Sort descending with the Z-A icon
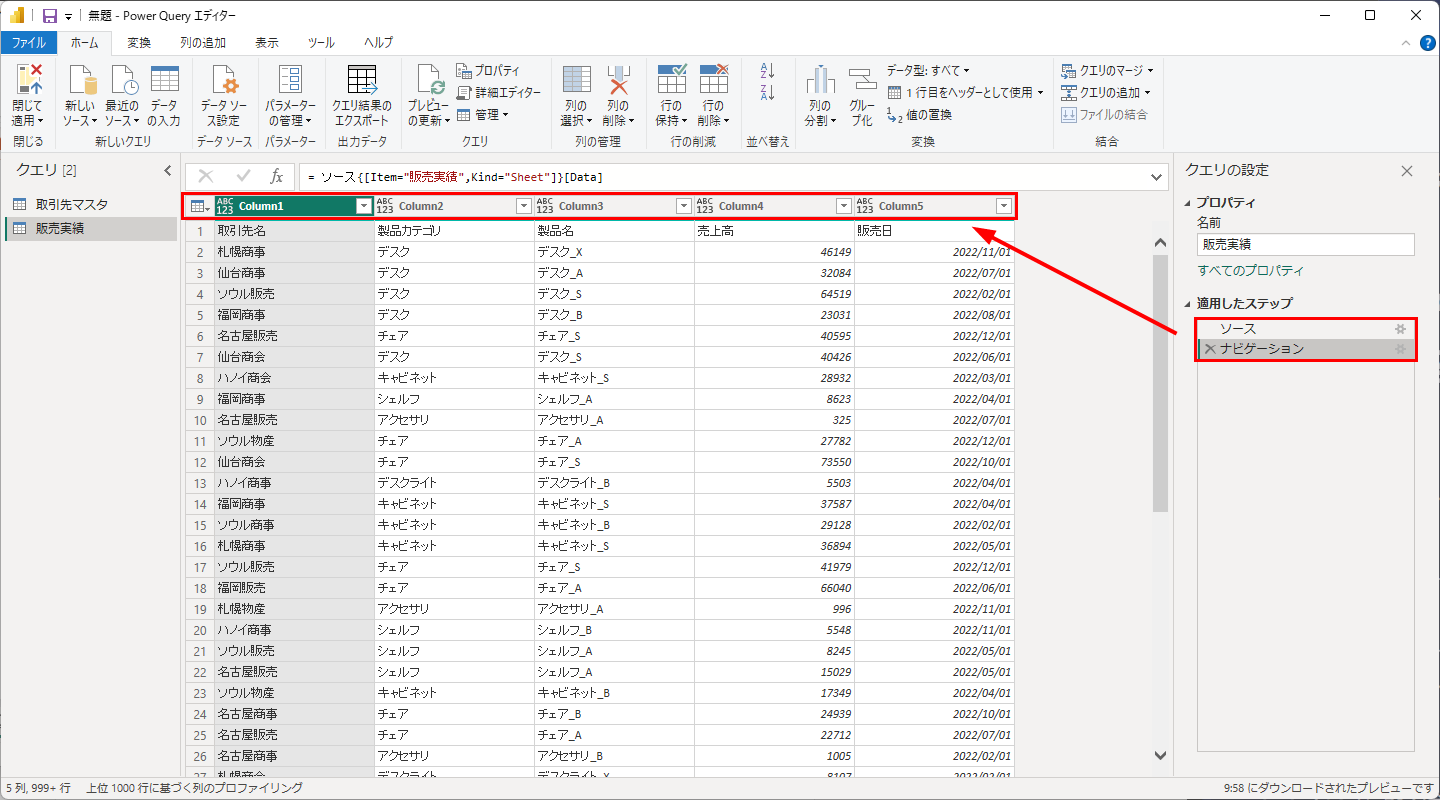Image resolution: width=1440 pixels, height=800 pixels. click(x=768, y=92)
